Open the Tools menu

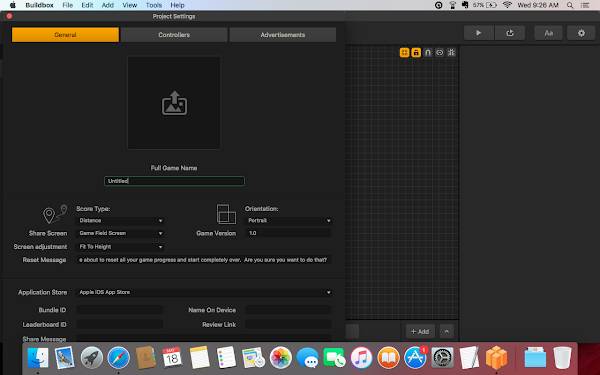click(x=154, y=5)
